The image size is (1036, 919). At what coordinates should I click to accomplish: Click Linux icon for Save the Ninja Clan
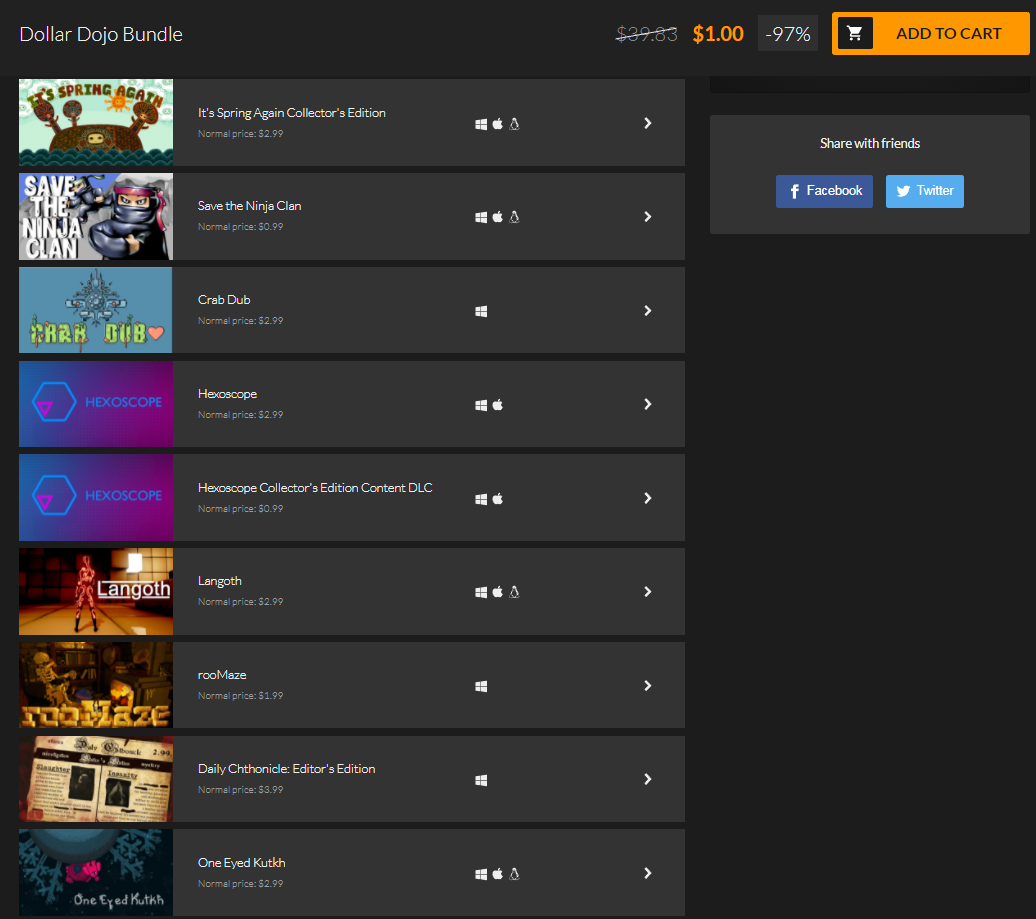(x=514, y=217)
